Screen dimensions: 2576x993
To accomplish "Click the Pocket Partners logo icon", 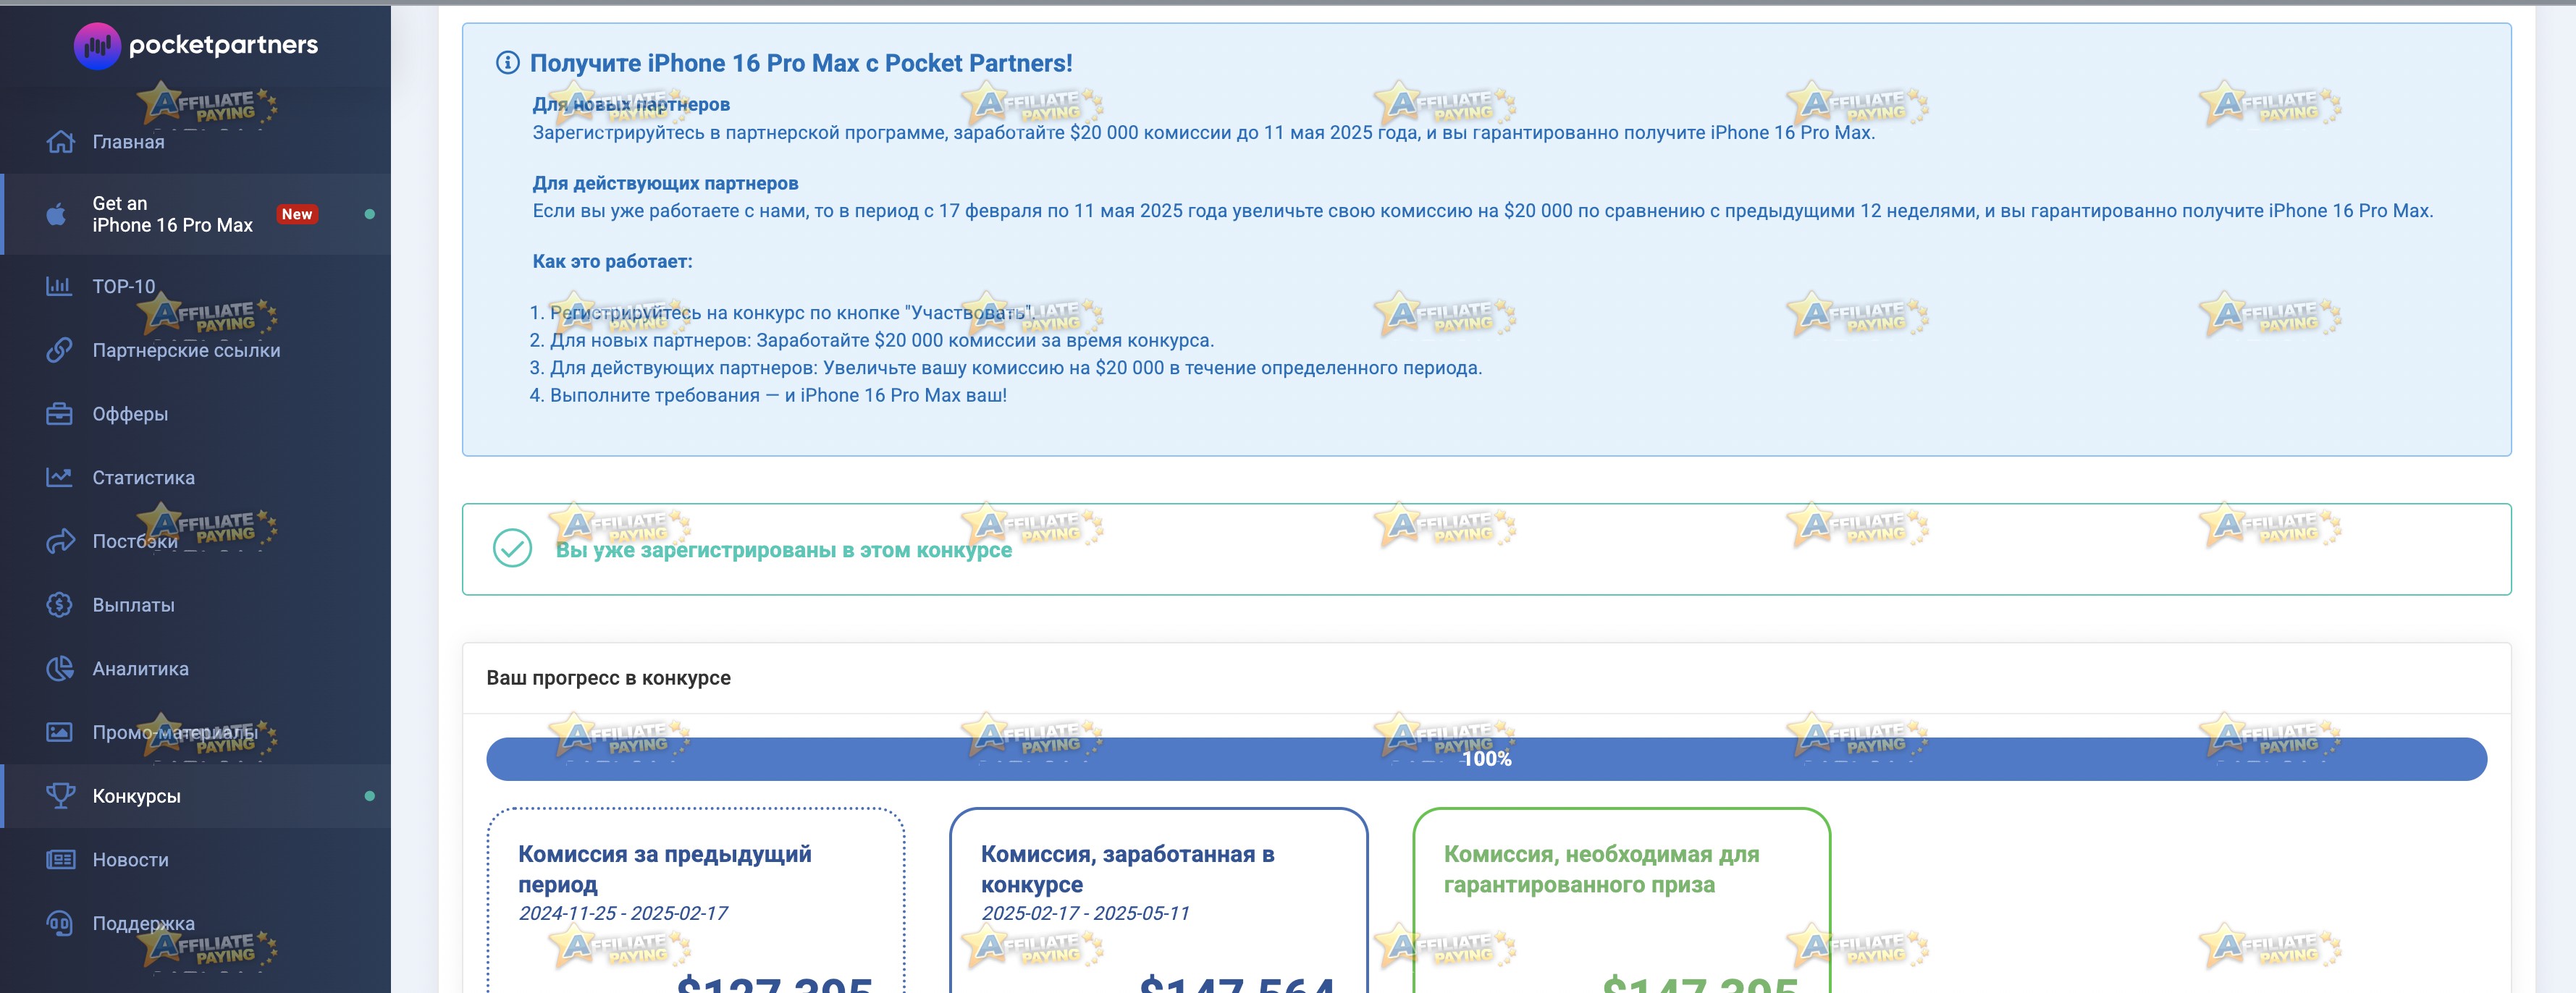I will 97,45.
